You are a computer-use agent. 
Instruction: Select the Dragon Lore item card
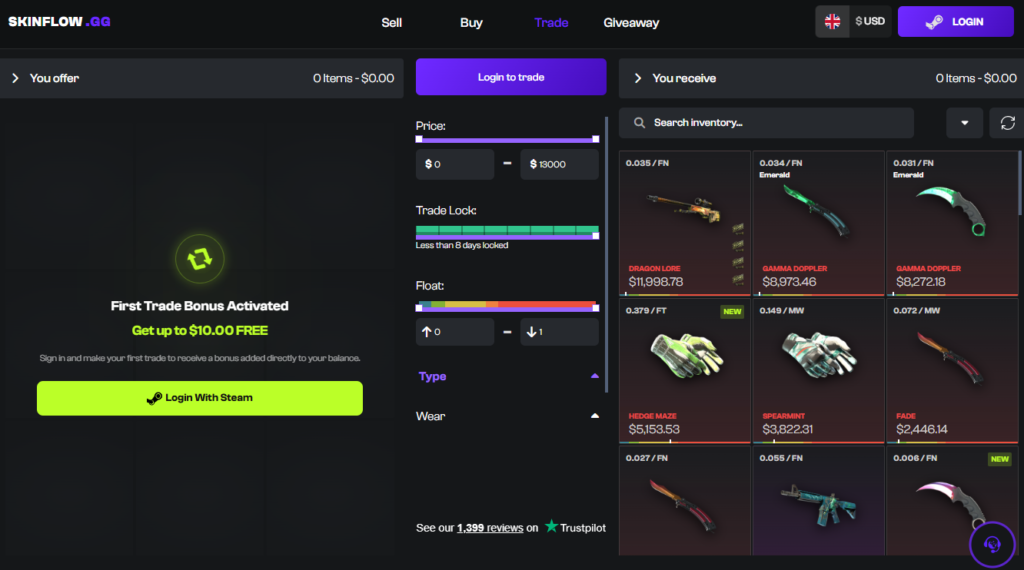click(x=684, y=224)
